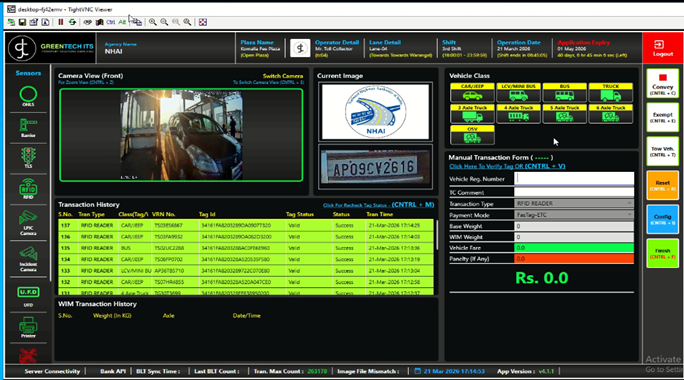Click the Printer sensor icon

(28, 325)
